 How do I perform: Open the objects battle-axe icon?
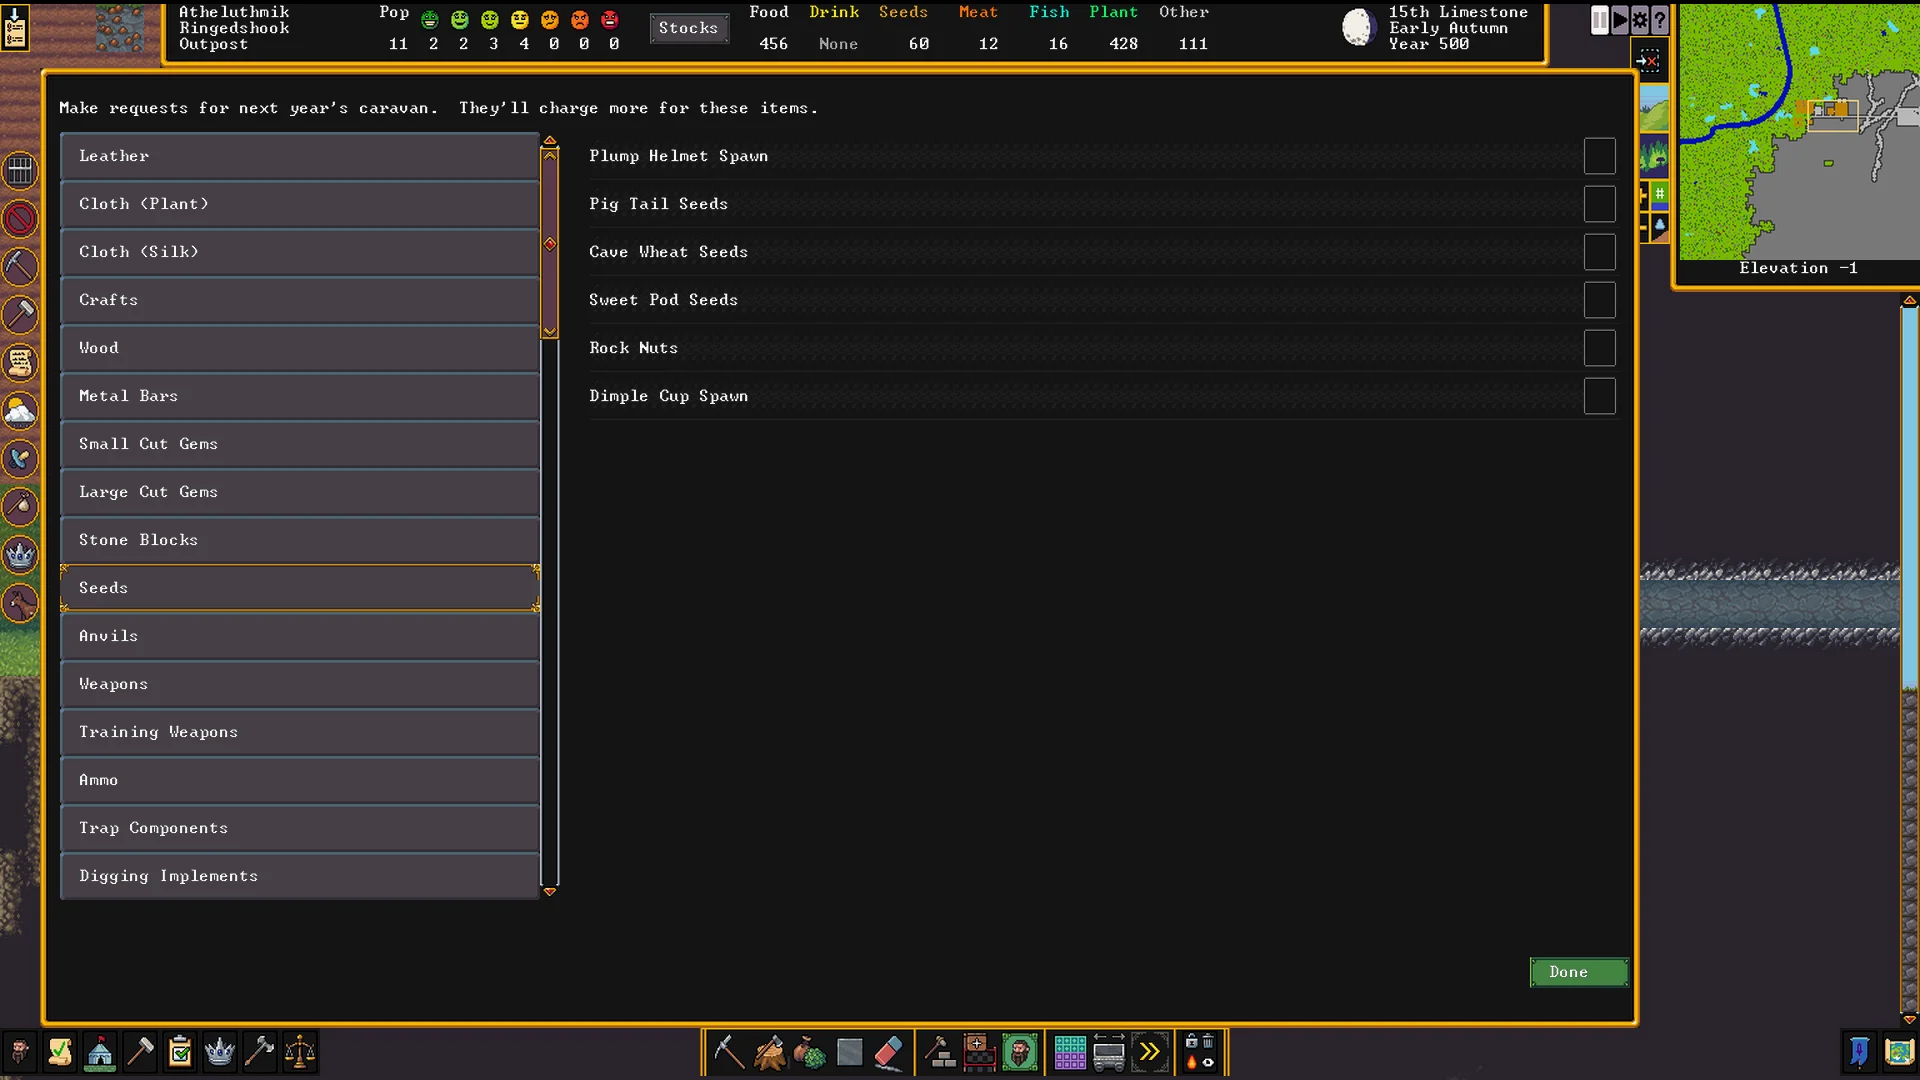click(260, 1052)
